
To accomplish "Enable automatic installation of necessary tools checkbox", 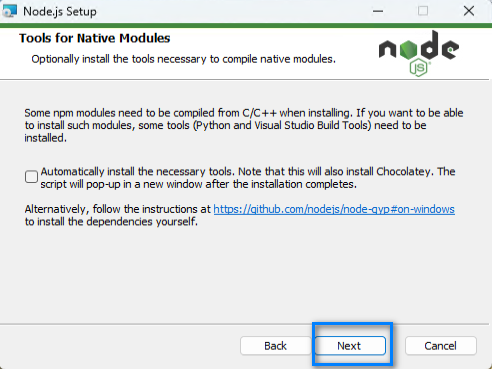I will 31,177.
